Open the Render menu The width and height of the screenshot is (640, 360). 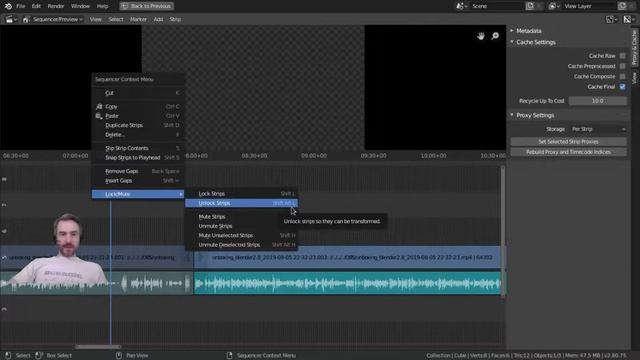click(x=56, y=6)
